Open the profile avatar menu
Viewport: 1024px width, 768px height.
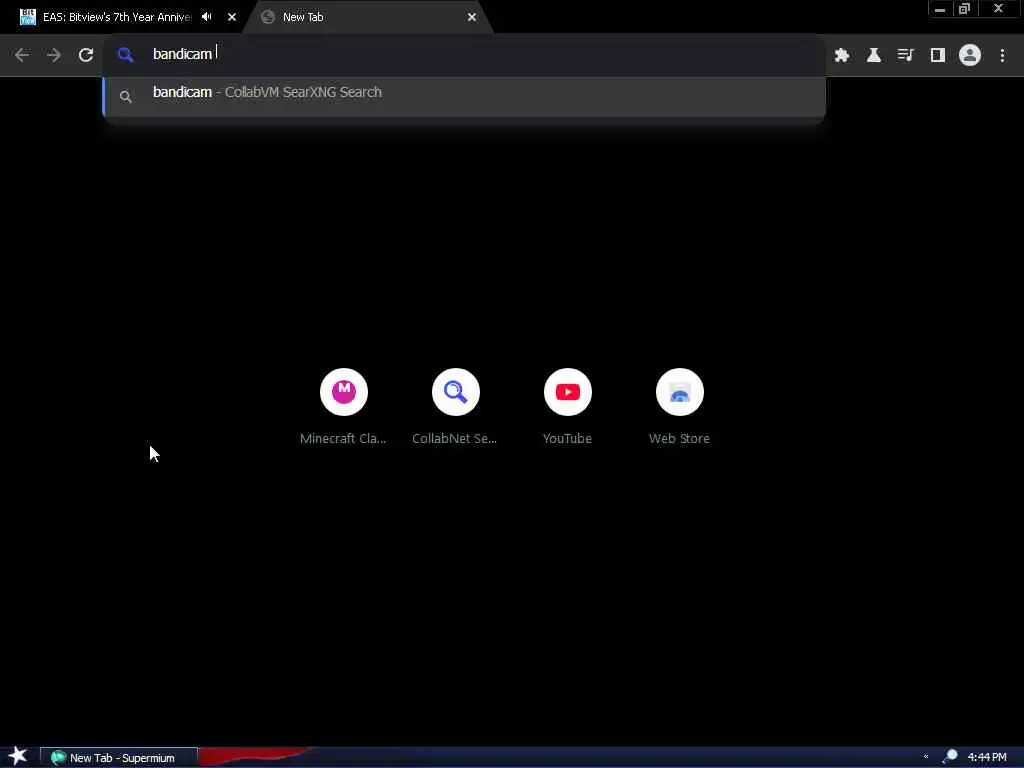[x=970, y=56]
